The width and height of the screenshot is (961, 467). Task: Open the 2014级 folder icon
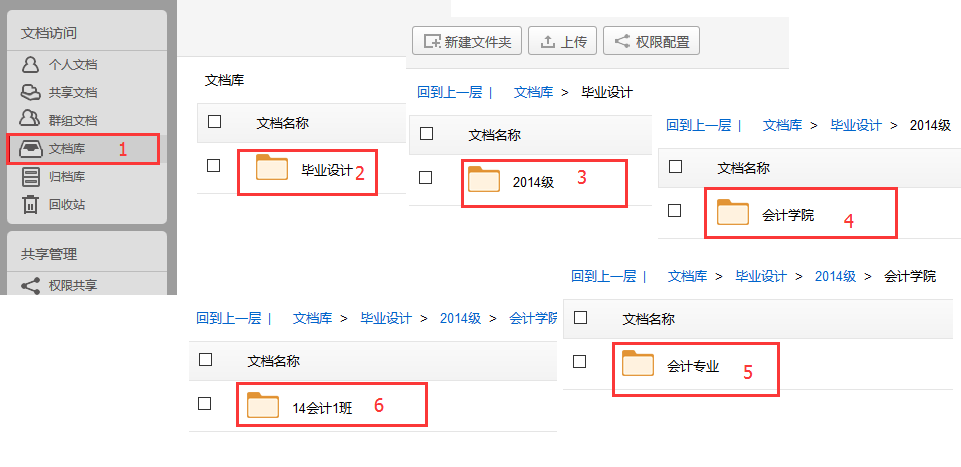[484, 180]
